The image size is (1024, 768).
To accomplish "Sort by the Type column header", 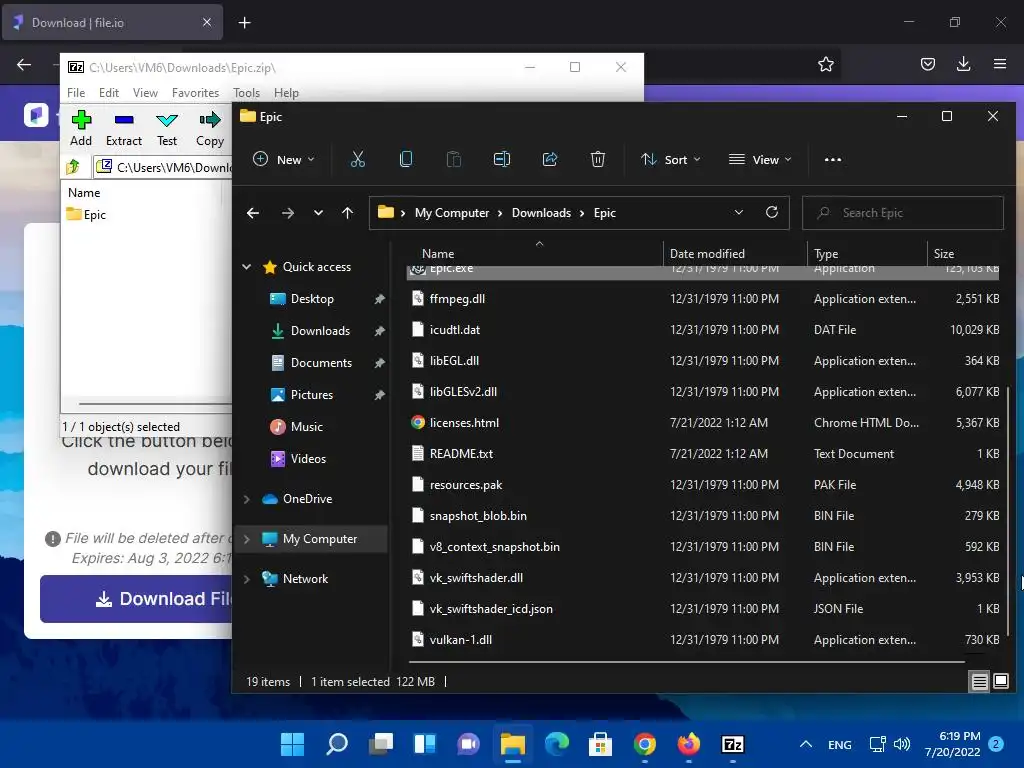I will pyautogui.click(x=867, y=253).
